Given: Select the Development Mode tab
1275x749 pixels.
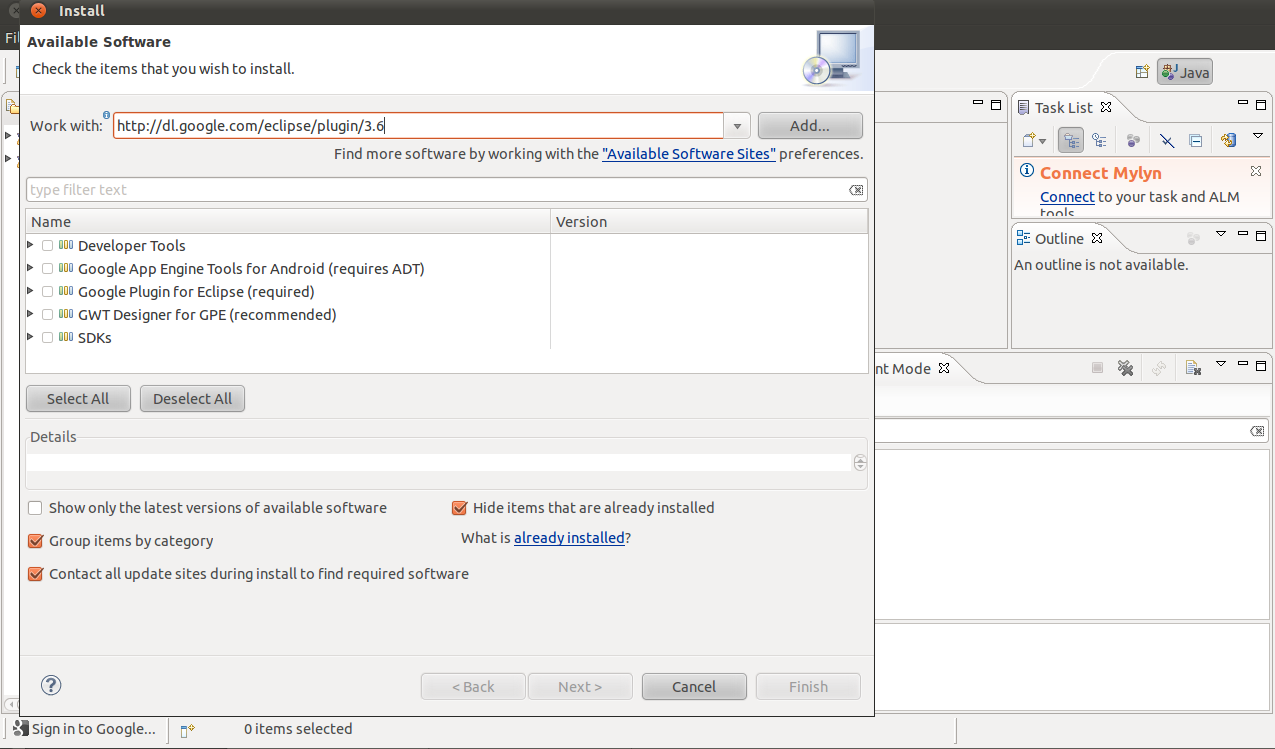Looking at the screenshot, I should (x=903, y=368).
